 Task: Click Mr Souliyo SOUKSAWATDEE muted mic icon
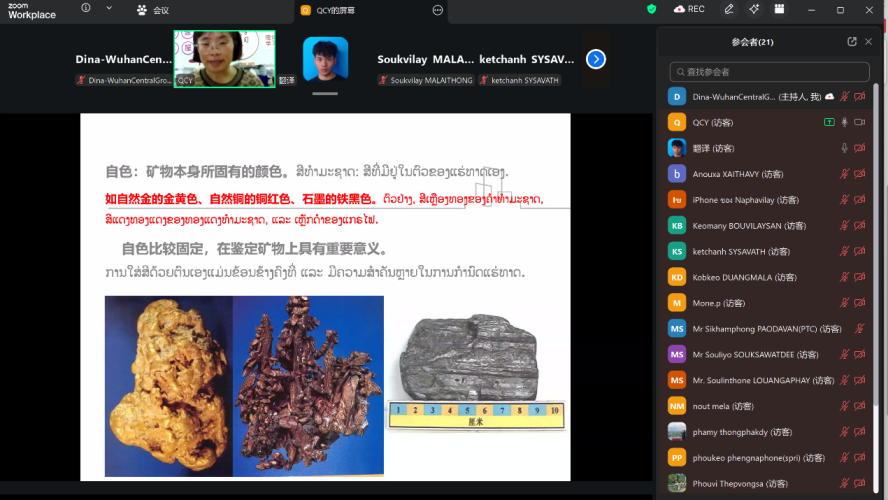pyautogui.click(x=844, y=354)
